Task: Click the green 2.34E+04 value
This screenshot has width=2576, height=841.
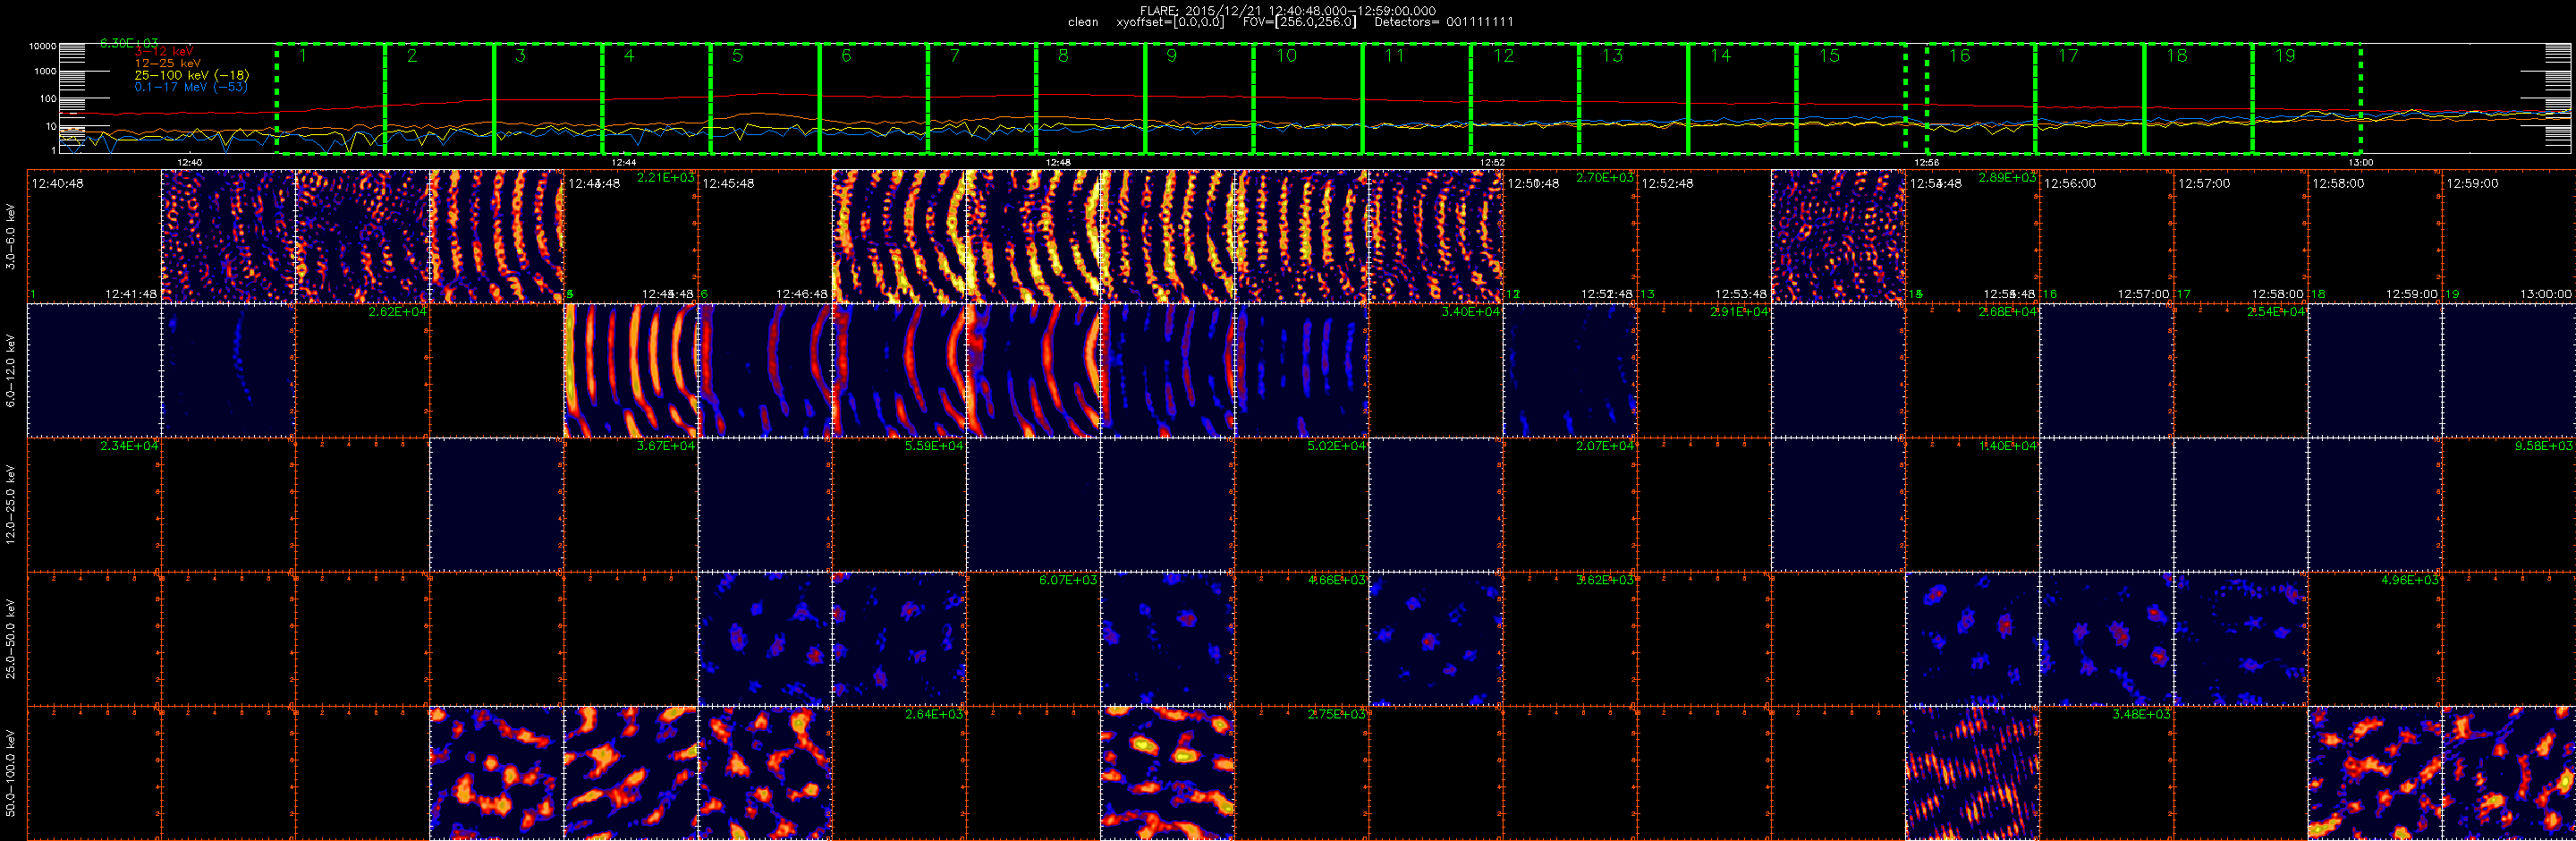Action: tap(129, 446)
